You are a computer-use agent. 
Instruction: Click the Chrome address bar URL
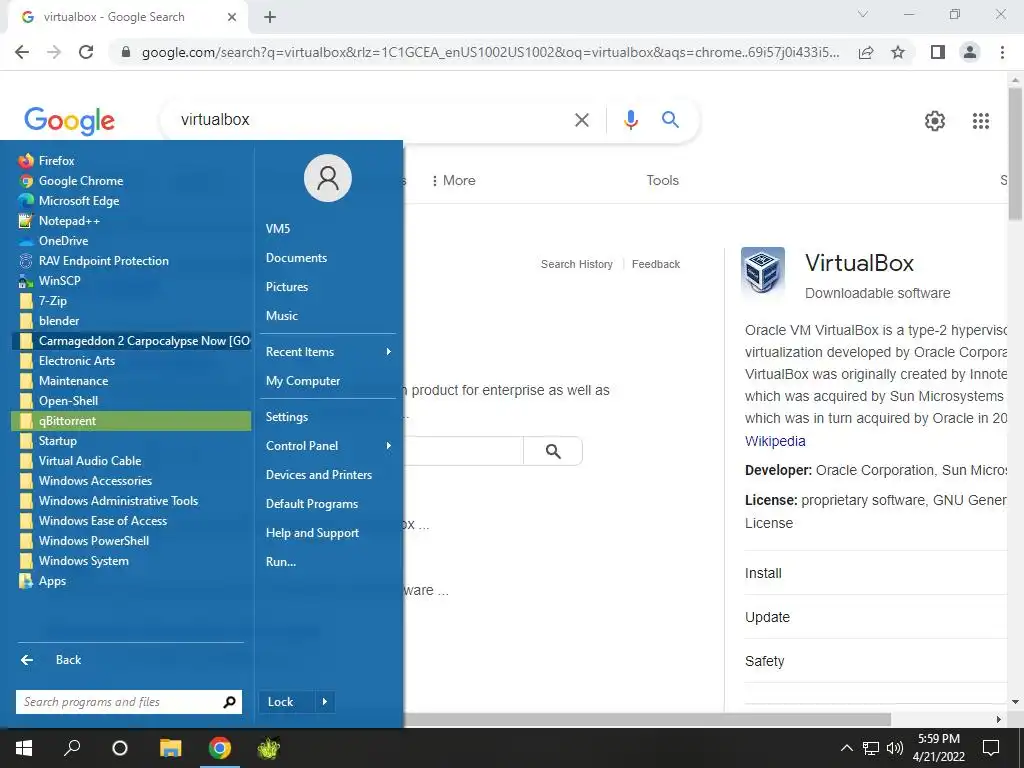point(490,52)
